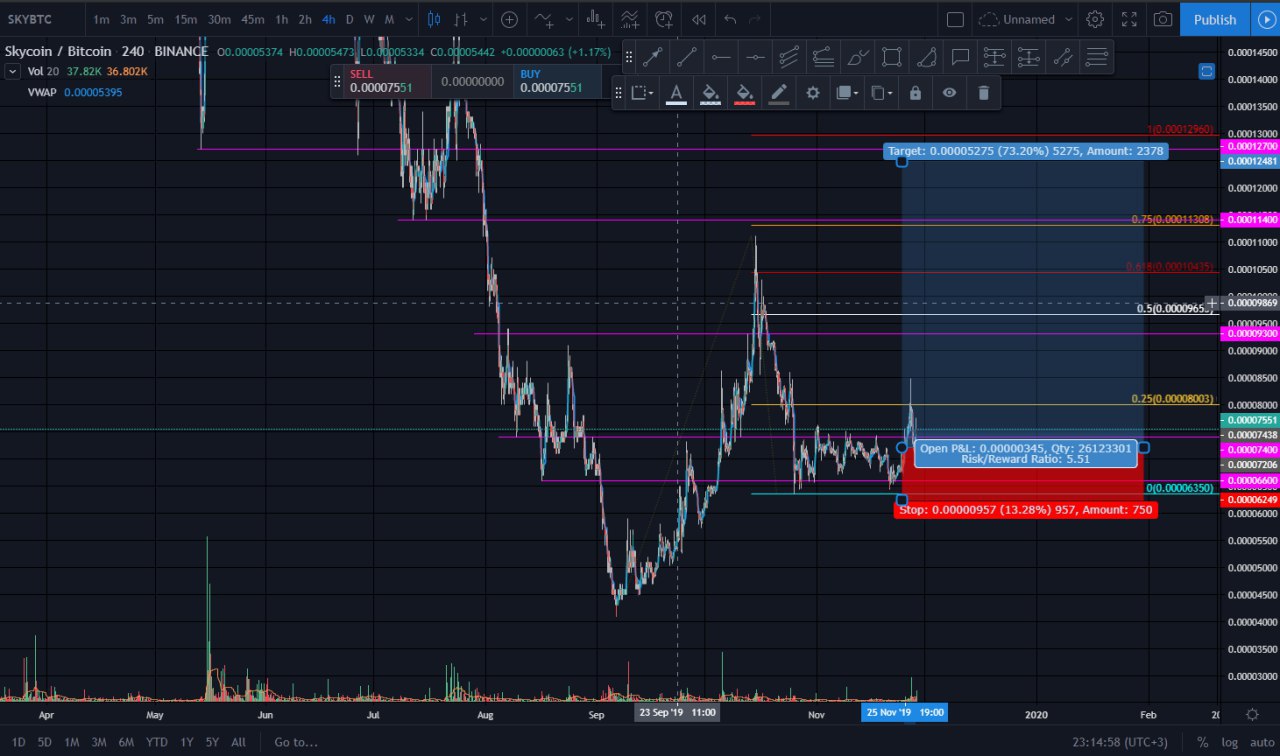Switch to the W weekly interval

pos(369,19)
